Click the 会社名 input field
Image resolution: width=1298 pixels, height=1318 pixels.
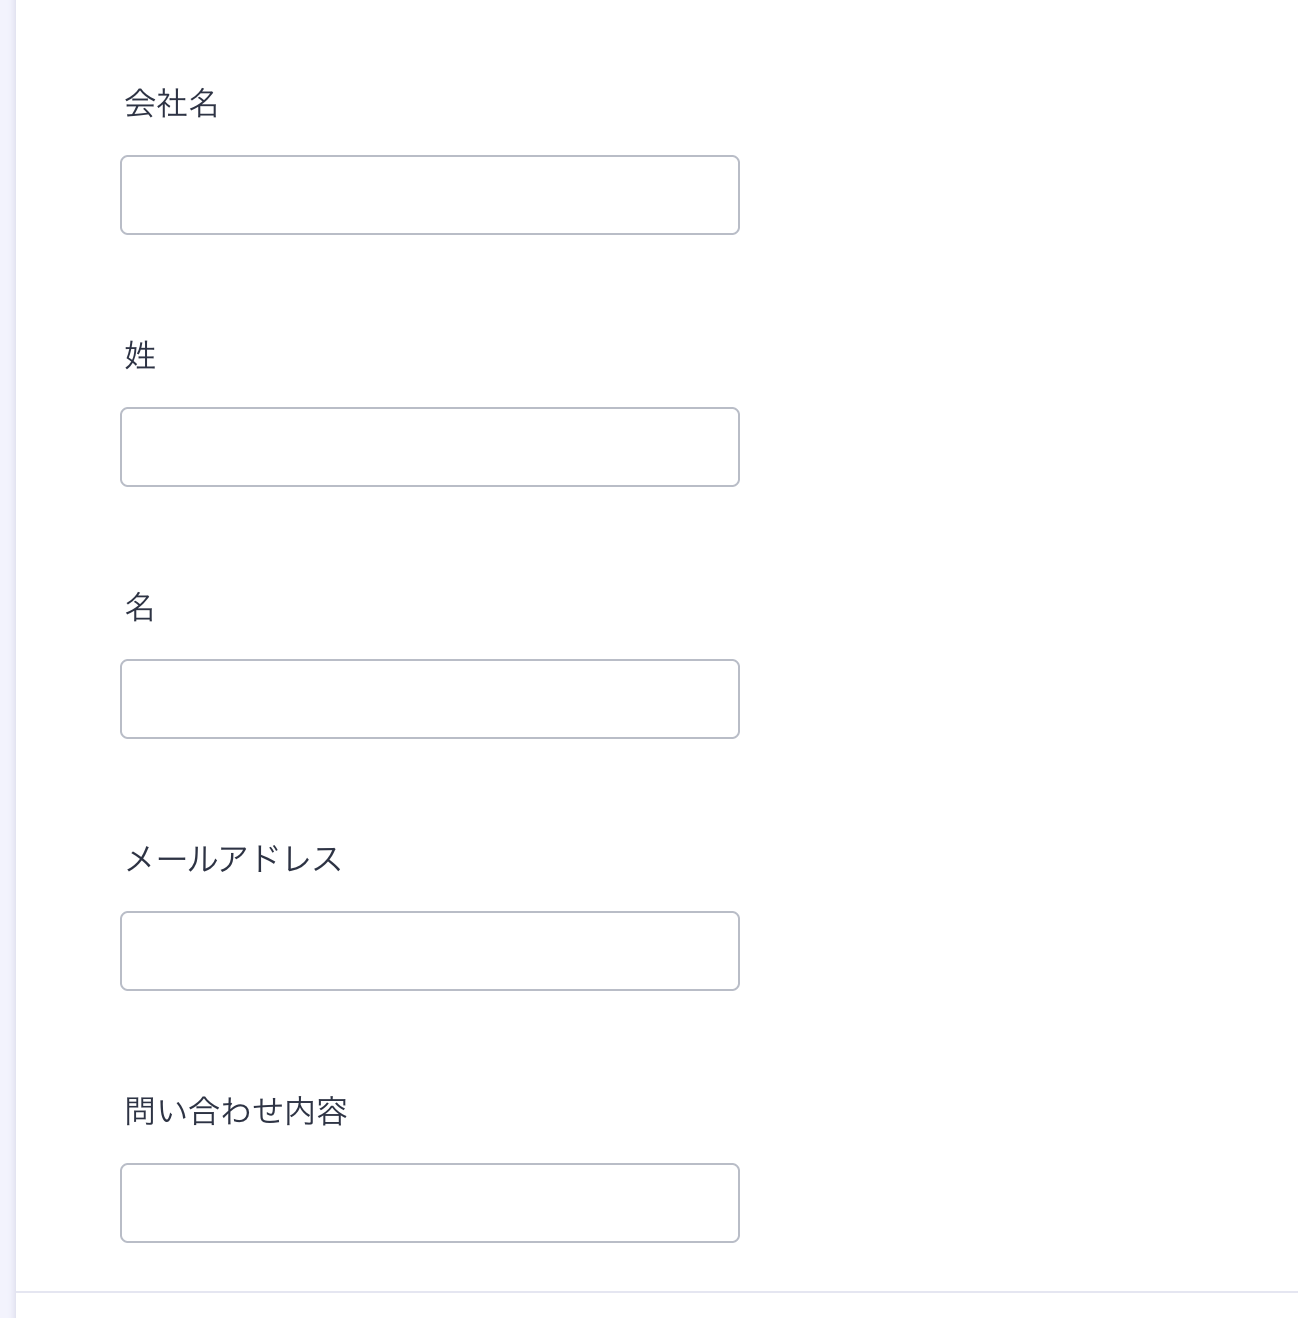tap(430, 195)
